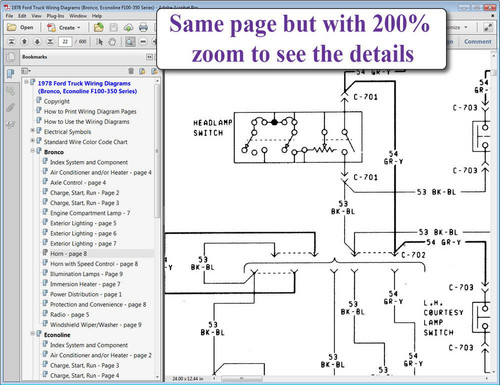Viewport: 500px width, 385px height.
Task: Open the Create dropdown
Action: pos(63,27)
